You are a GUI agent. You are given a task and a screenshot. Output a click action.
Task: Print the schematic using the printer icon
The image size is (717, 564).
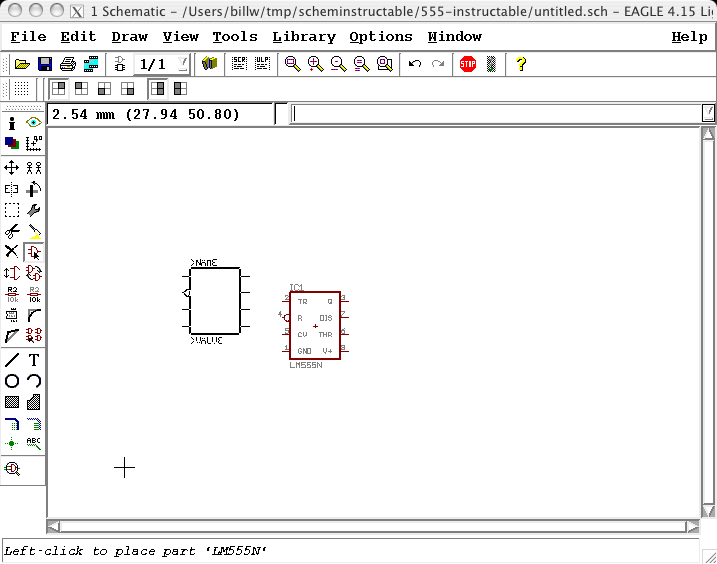tap(68, 64)
